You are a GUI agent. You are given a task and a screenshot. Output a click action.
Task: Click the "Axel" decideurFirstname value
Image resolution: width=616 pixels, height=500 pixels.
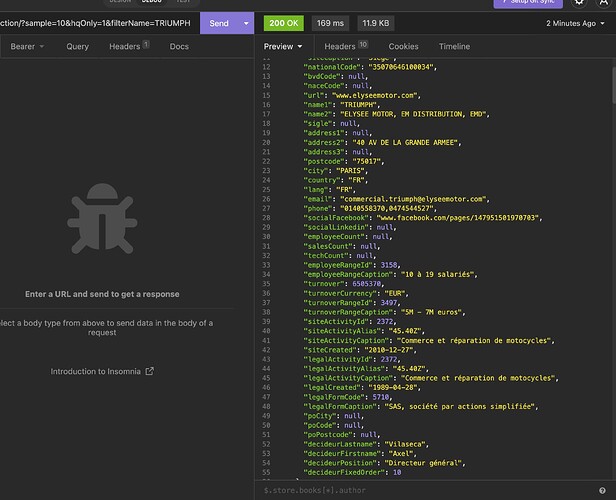(399, 454)
